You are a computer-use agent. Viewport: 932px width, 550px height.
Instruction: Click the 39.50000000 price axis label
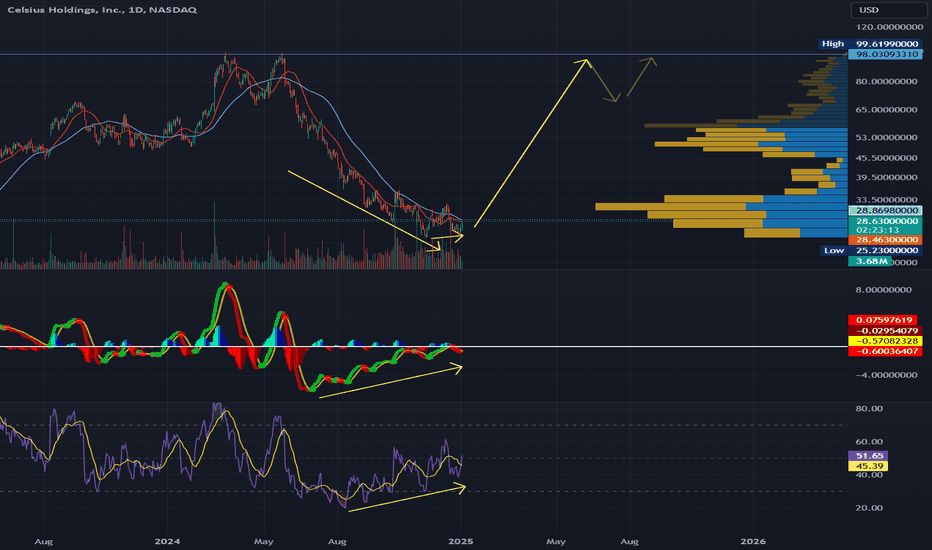(x=886, y=177)
